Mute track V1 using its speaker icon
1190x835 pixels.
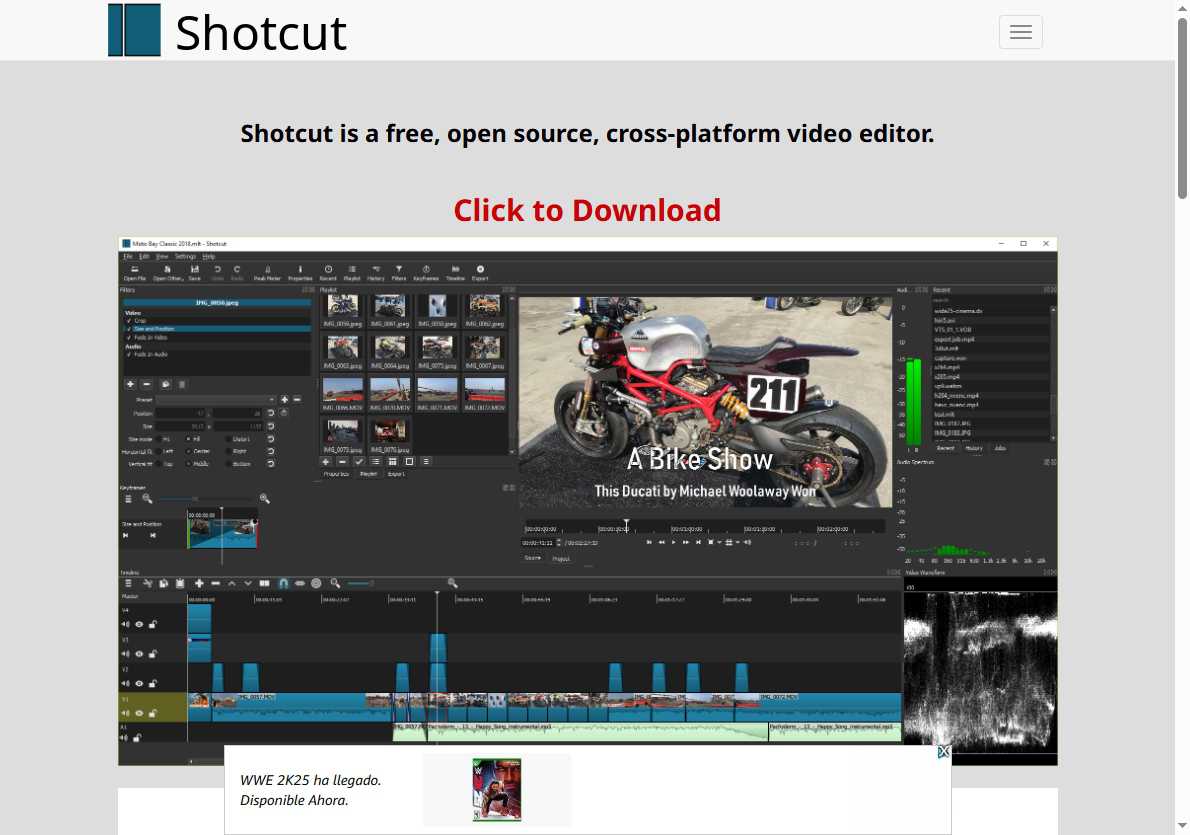[125, 713]
